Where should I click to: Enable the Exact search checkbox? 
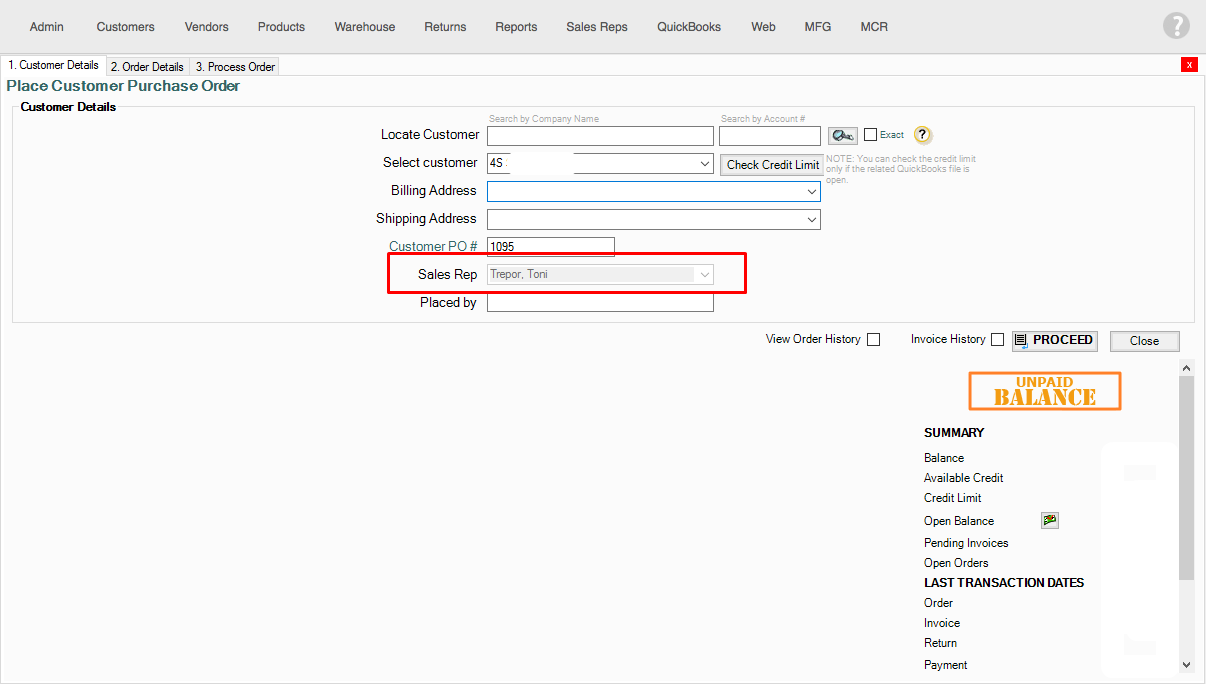click(870, 135)
